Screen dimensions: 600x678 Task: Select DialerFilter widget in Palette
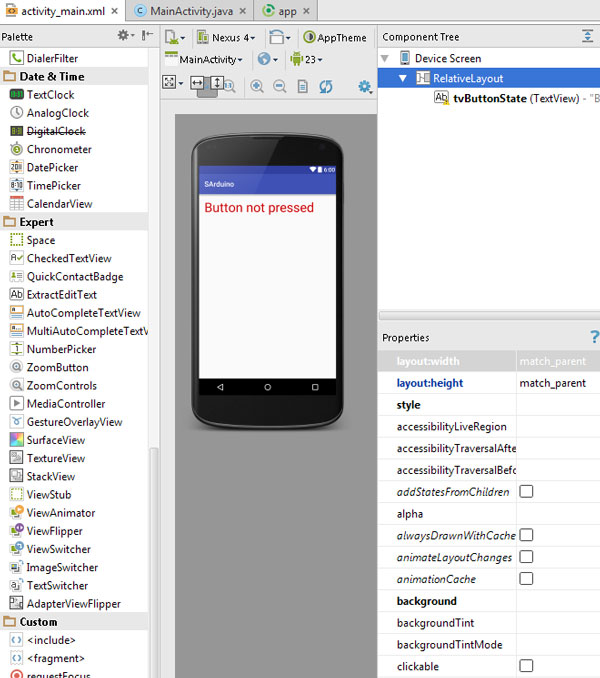pyautogui.click(x=44, y=58)
